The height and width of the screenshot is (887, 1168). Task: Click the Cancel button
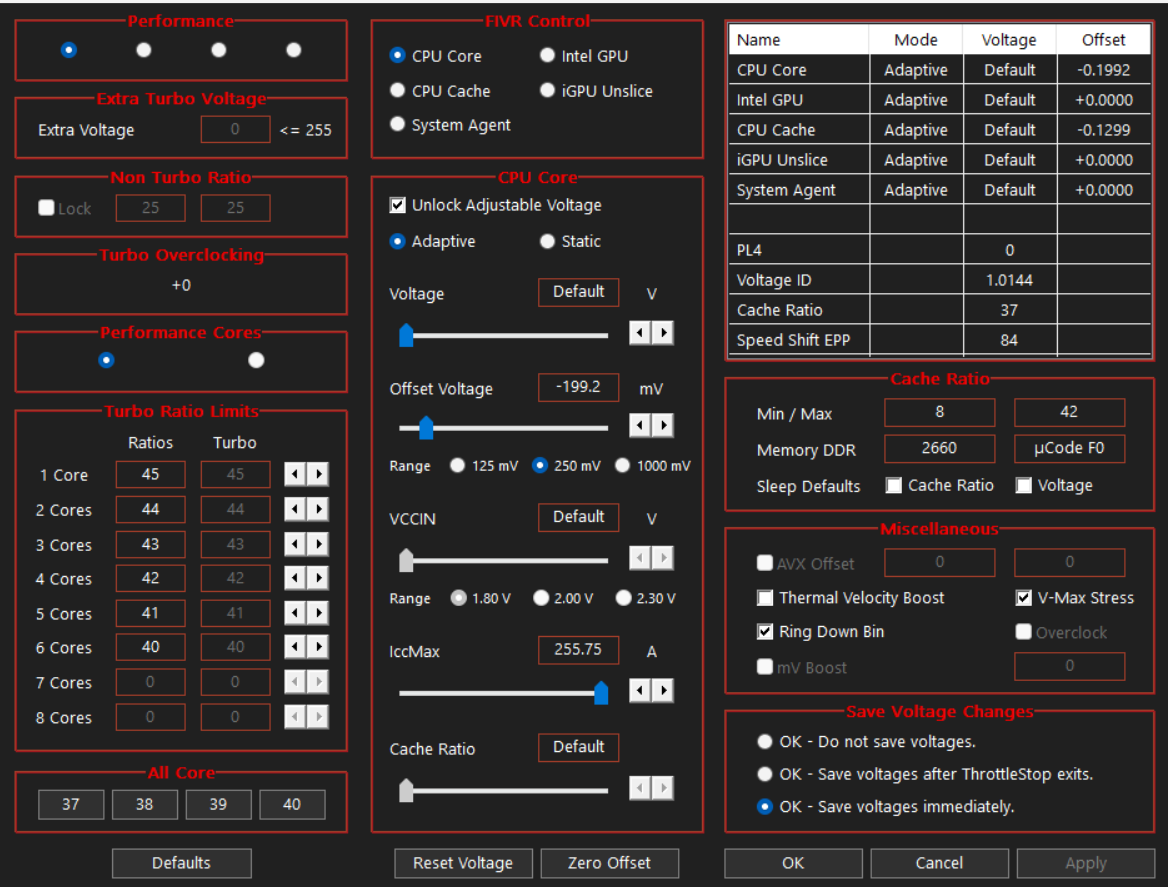click(939, 863)
